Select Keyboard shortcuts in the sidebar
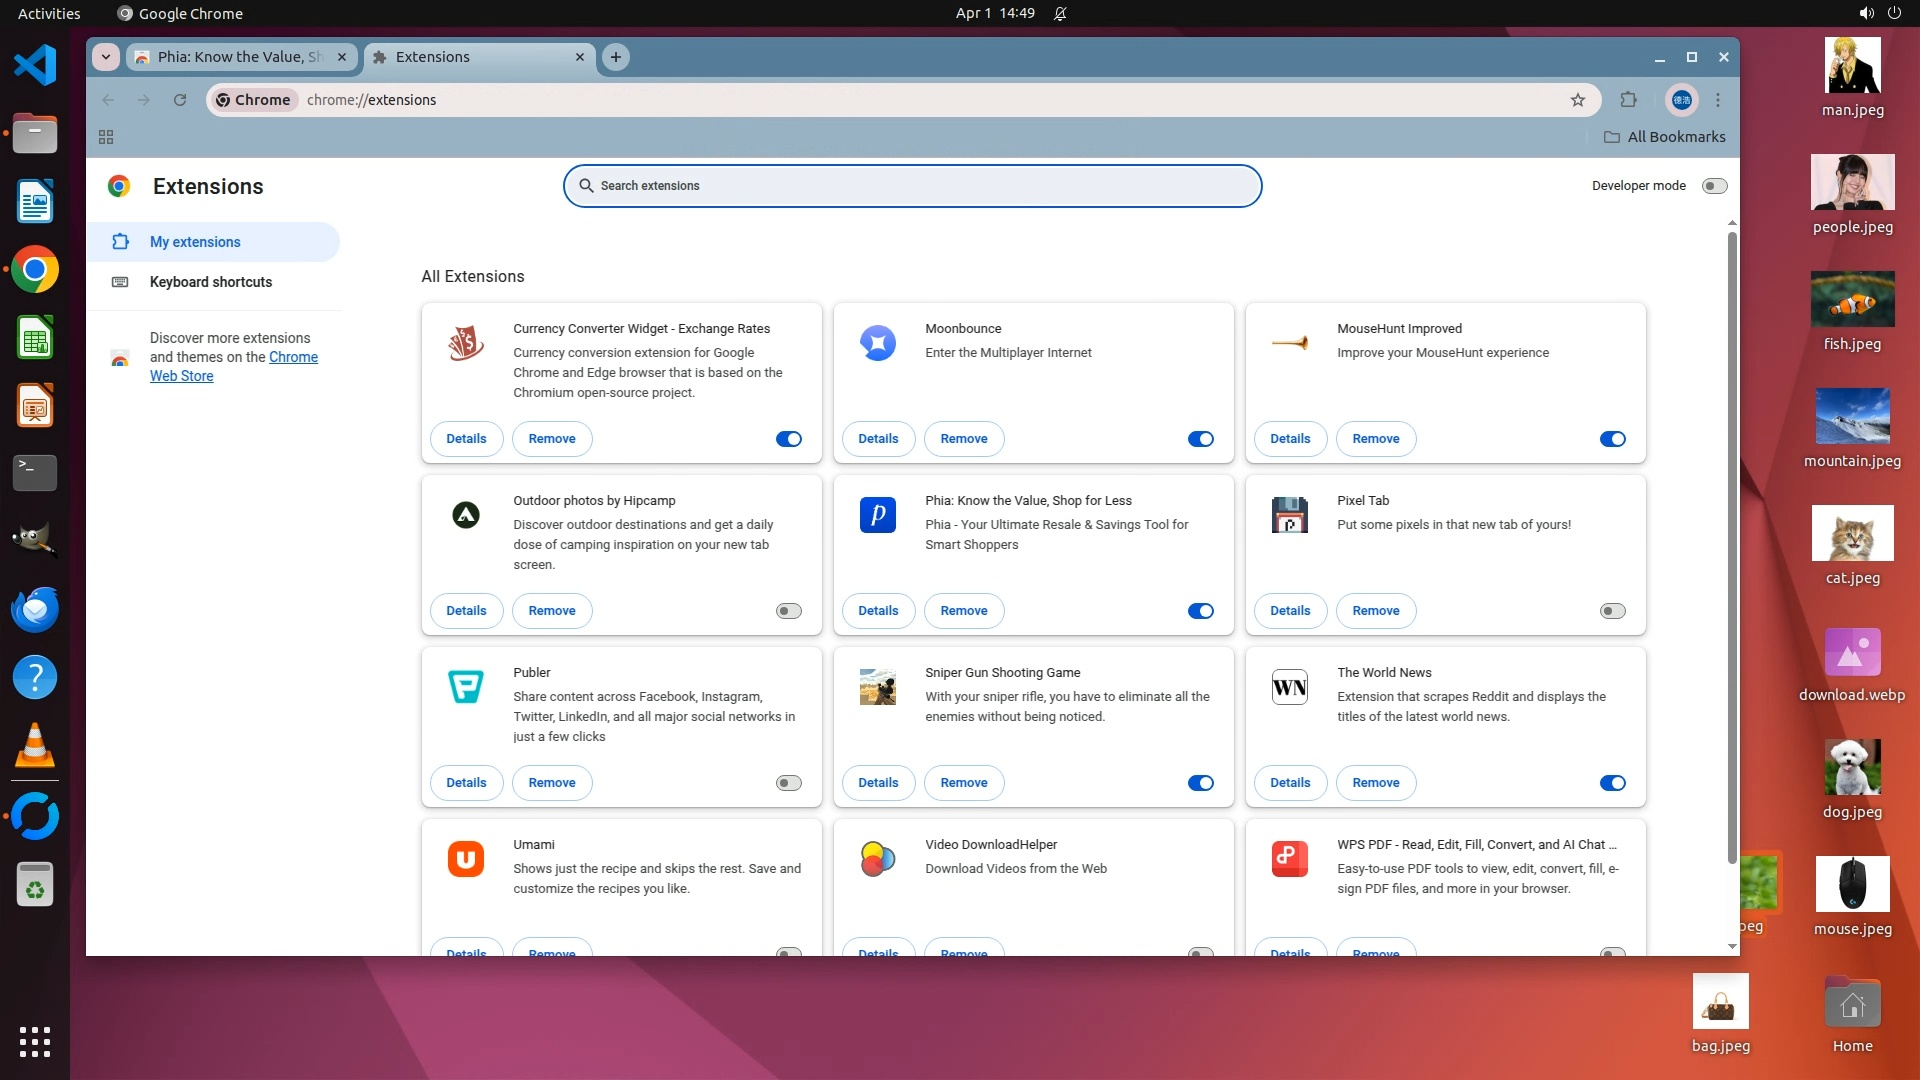 click(x=211, y=282)
